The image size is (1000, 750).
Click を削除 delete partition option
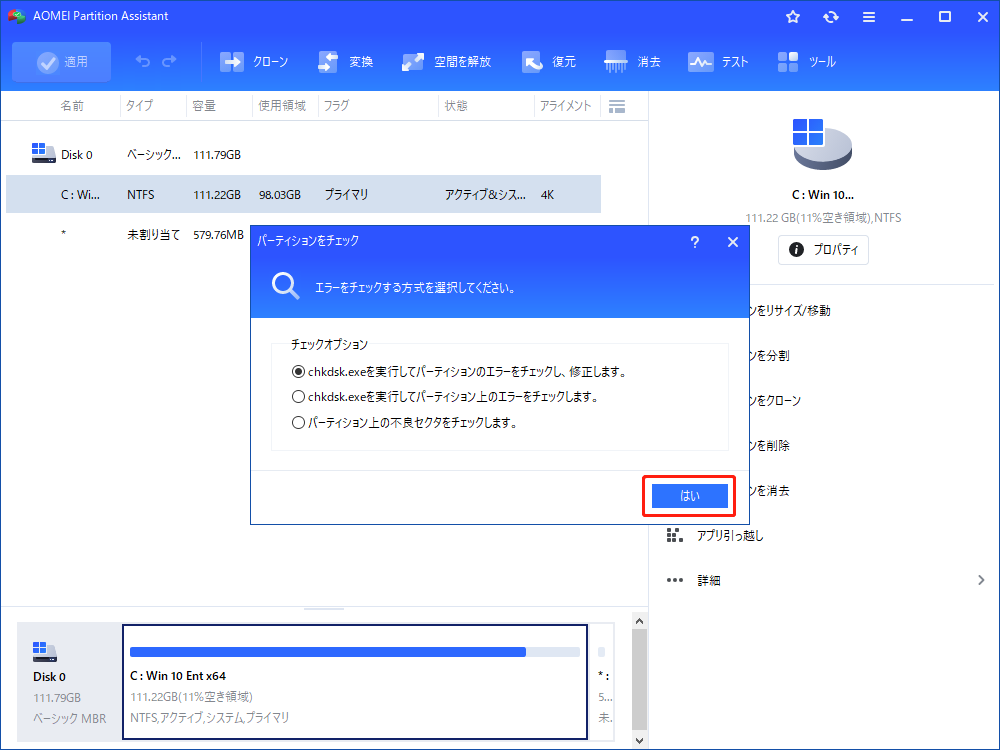pos(770,445)
